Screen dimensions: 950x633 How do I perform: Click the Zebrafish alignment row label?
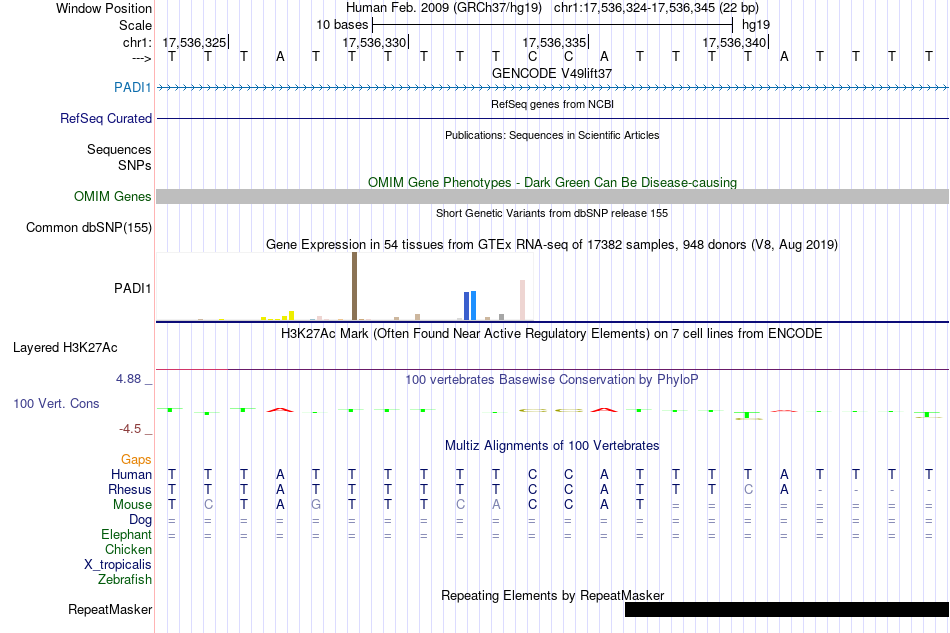pyautogui.click(x=125, y=579)
